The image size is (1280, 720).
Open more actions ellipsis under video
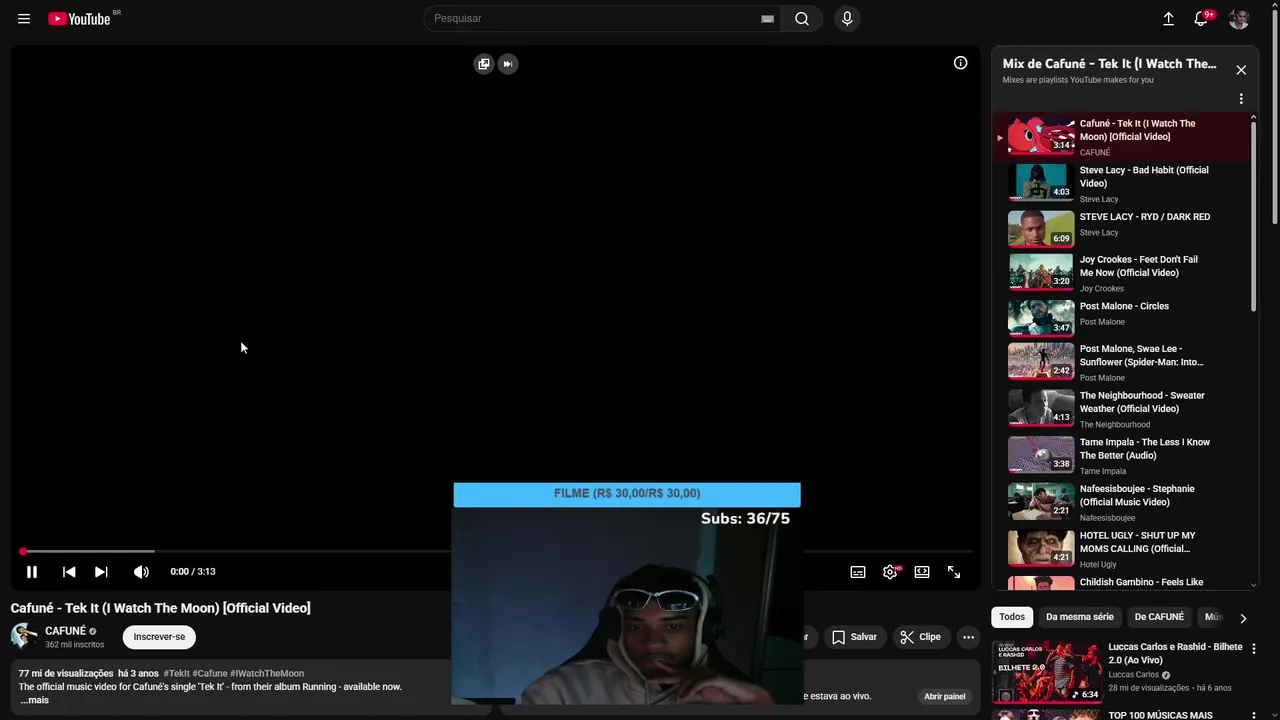point(968,637)
